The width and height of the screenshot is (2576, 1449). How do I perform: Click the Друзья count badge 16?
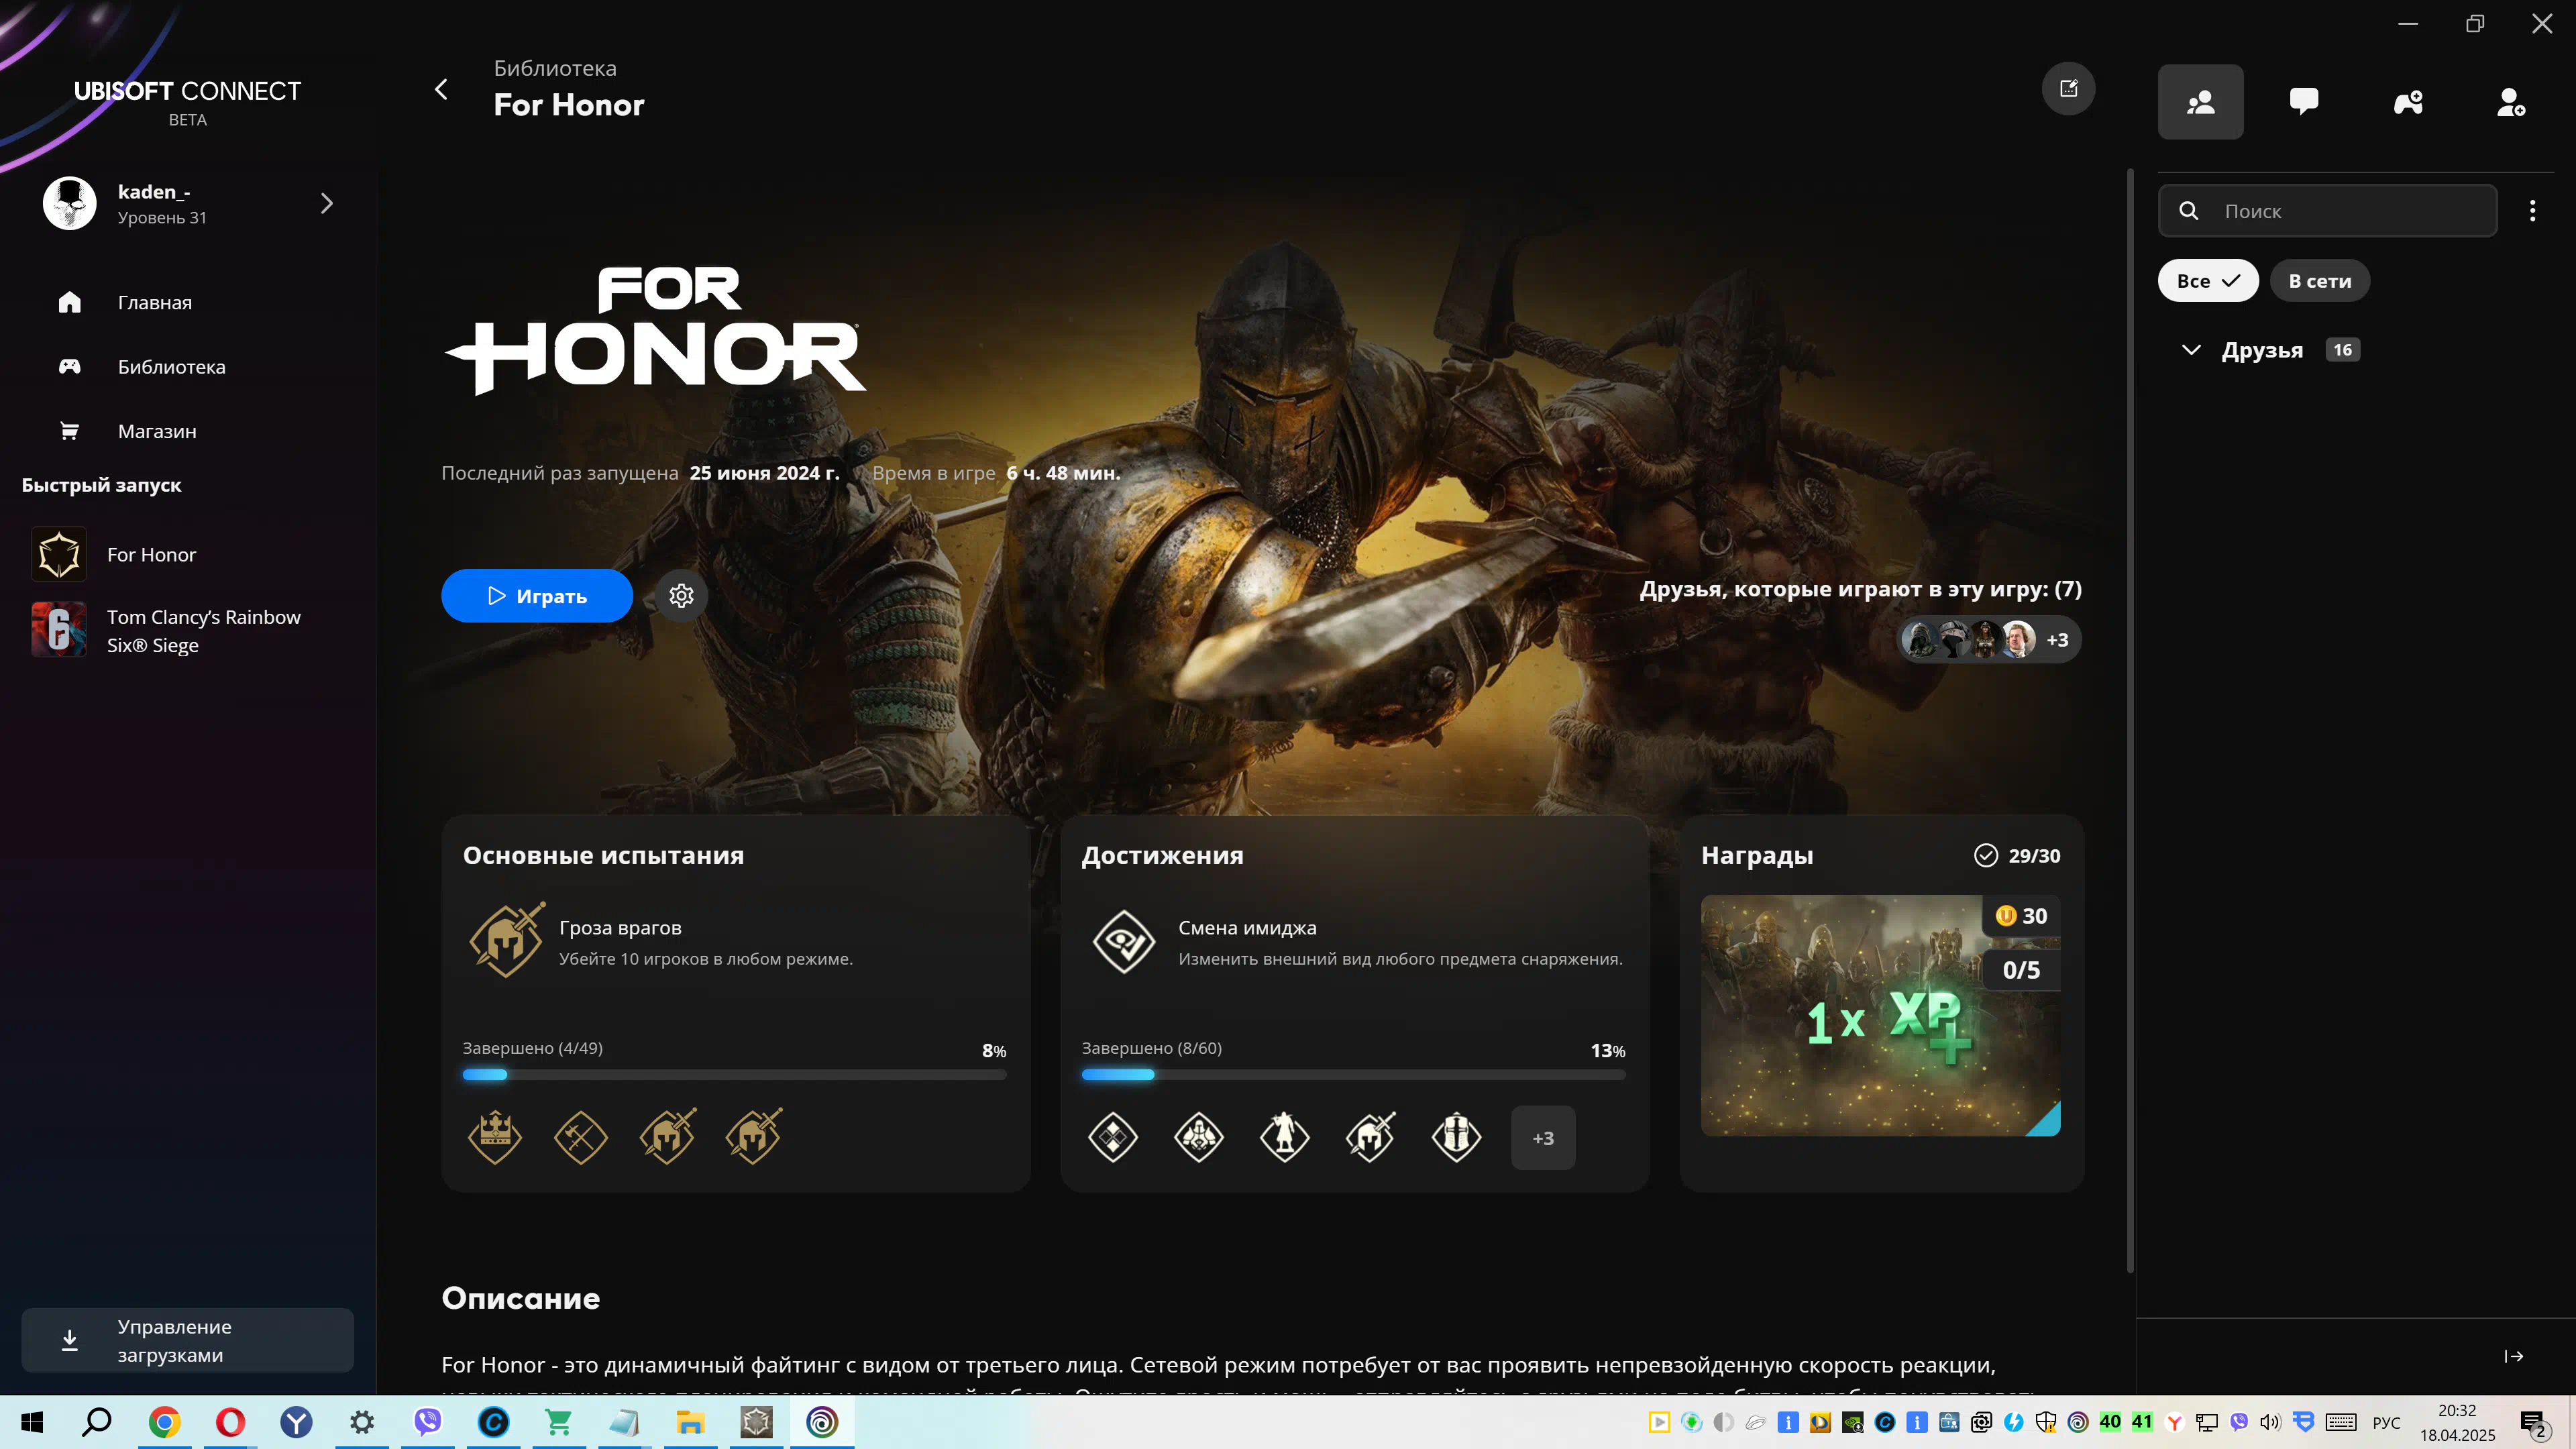[x=2342, y=350]
